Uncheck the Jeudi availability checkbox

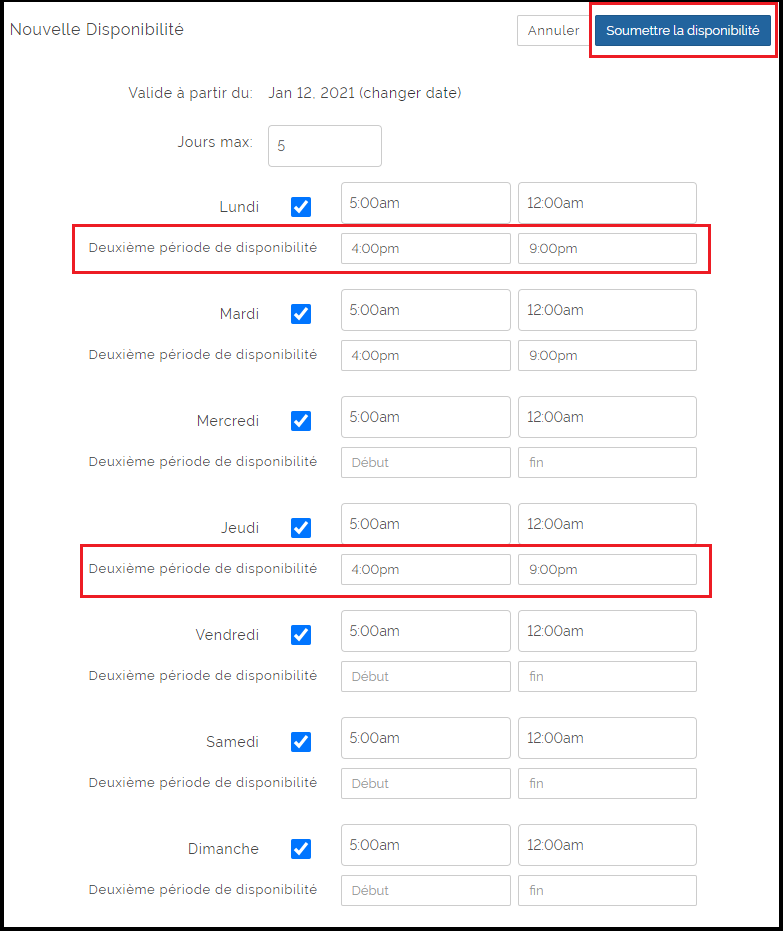click(x=301, y=528)
